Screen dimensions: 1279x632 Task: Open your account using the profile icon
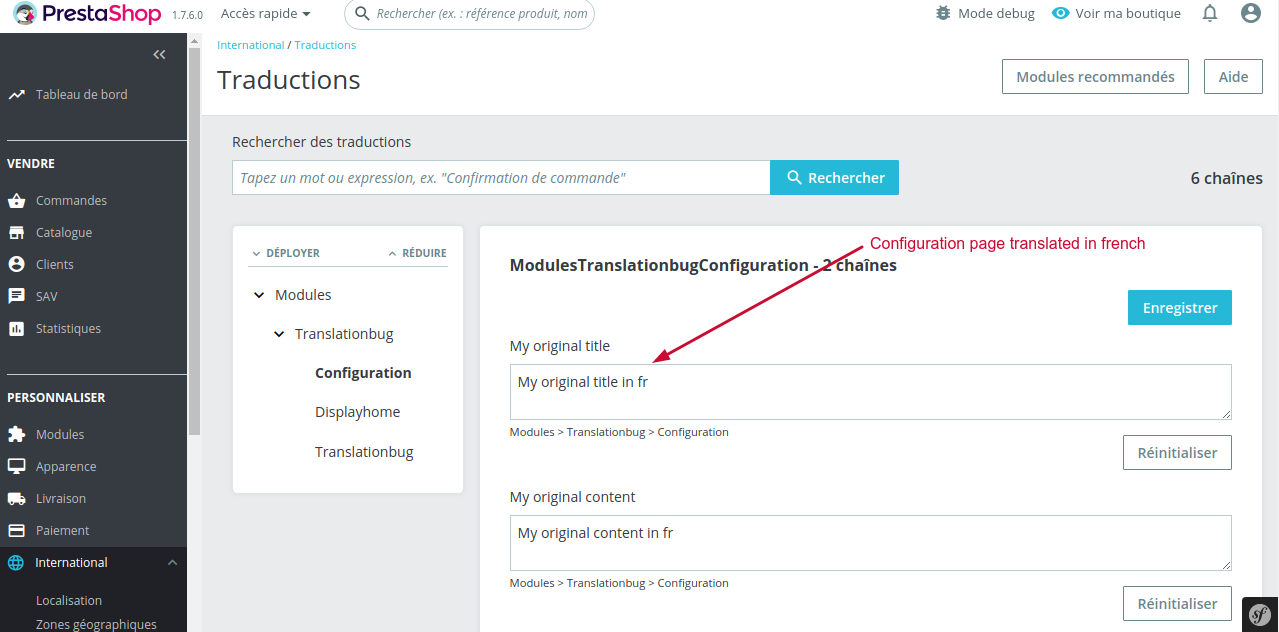[1253, 14]
